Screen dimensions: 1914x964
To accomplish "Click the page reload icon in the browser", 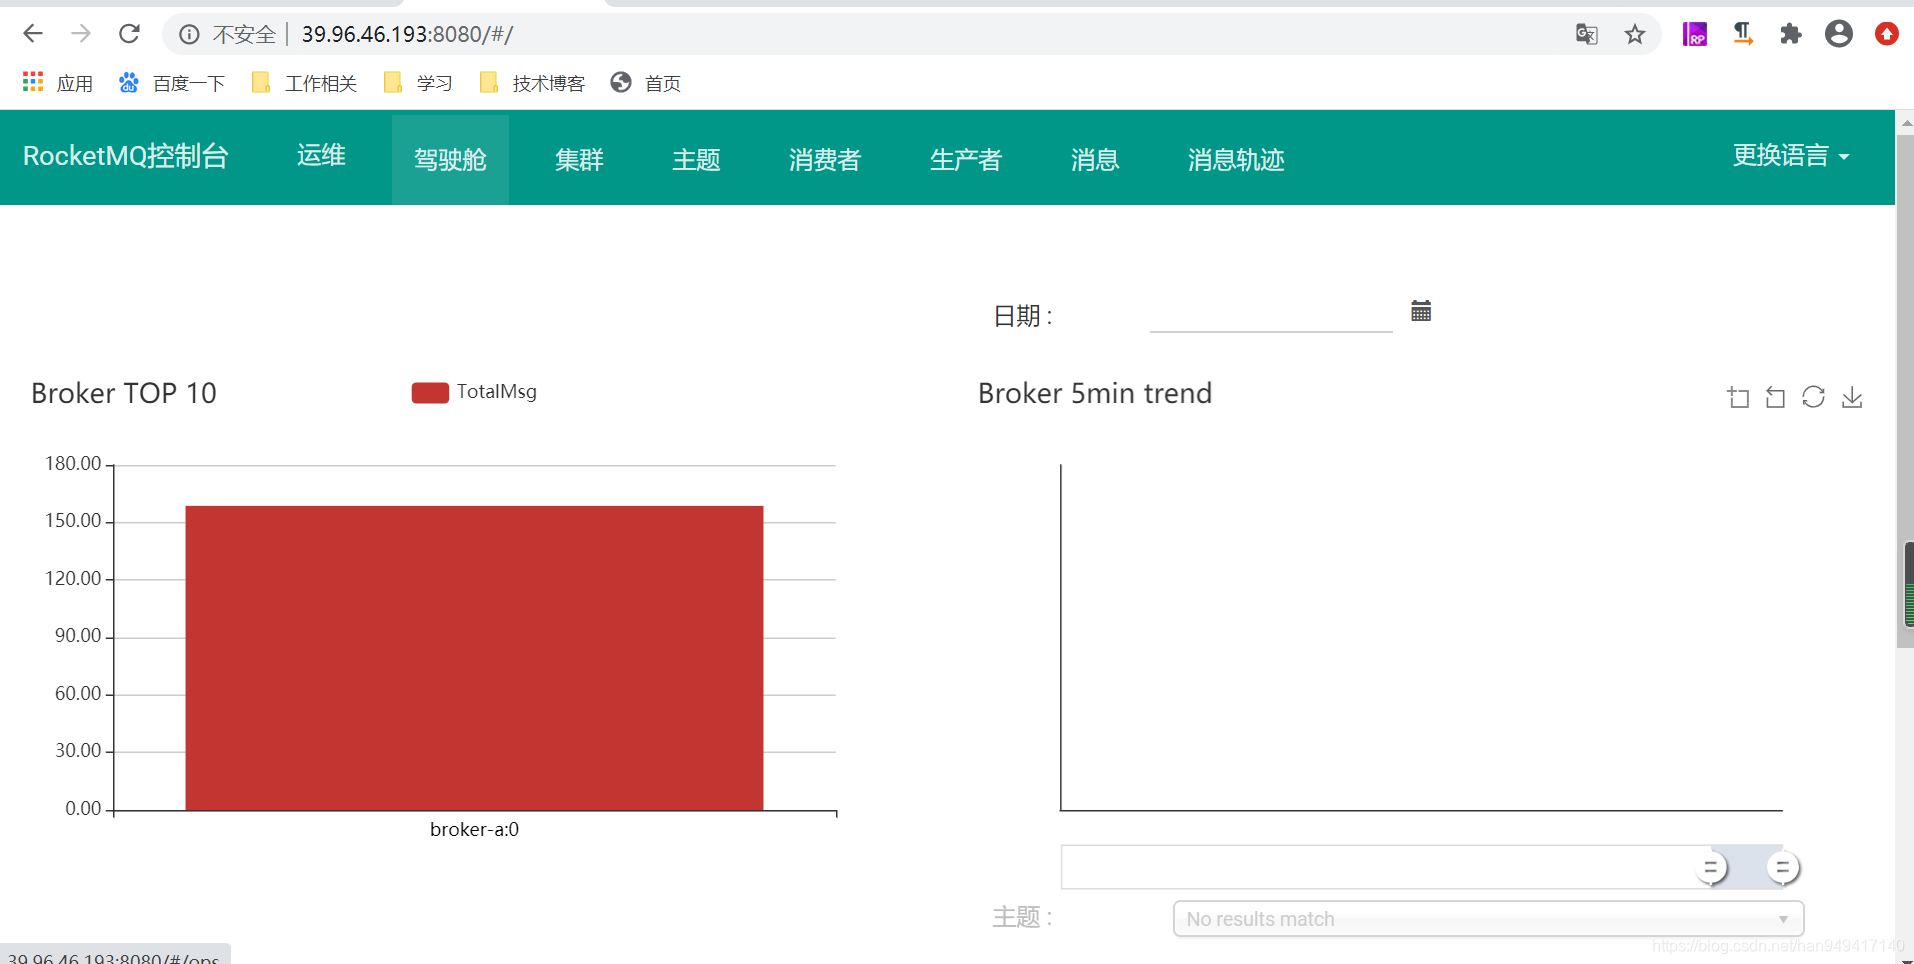I will click(129, 33).
